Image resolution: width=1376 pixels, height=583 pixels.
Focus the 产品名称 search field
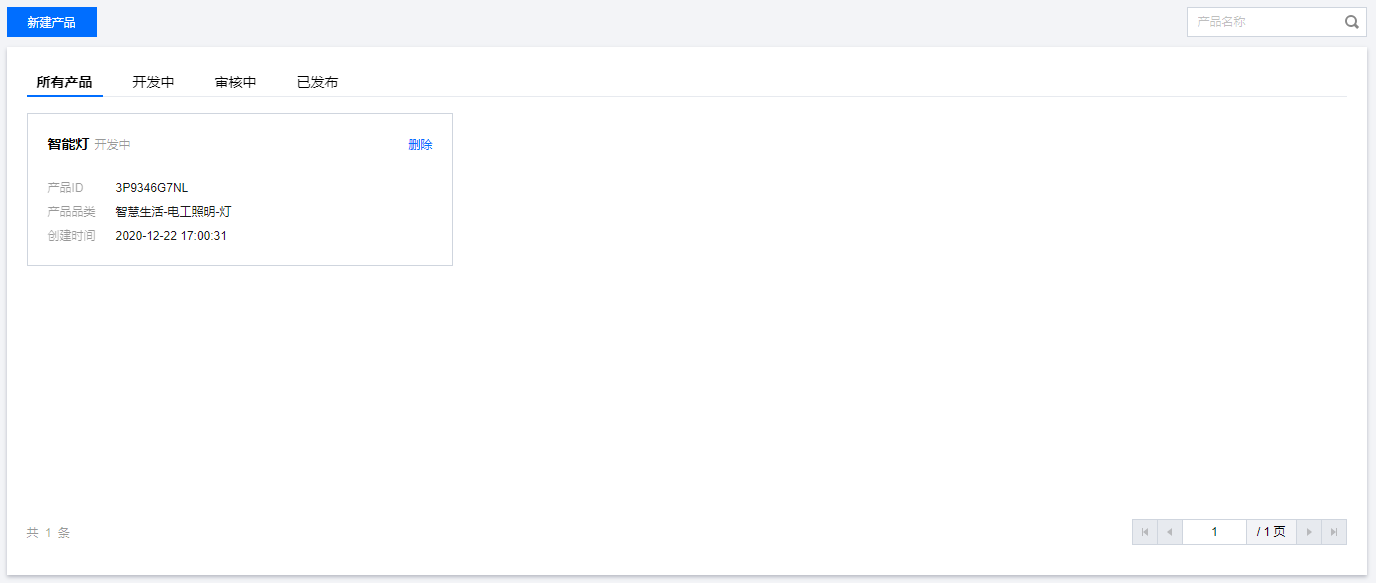pyautogui.click(x=1265, y=22)
